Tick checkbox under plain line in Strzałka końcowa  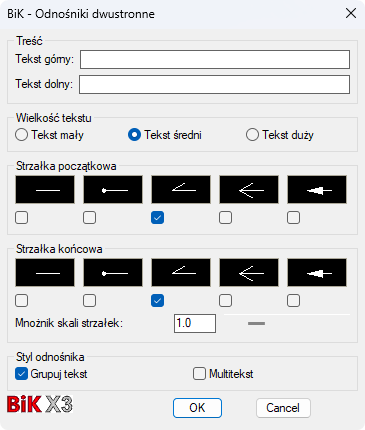coord(22,301)
